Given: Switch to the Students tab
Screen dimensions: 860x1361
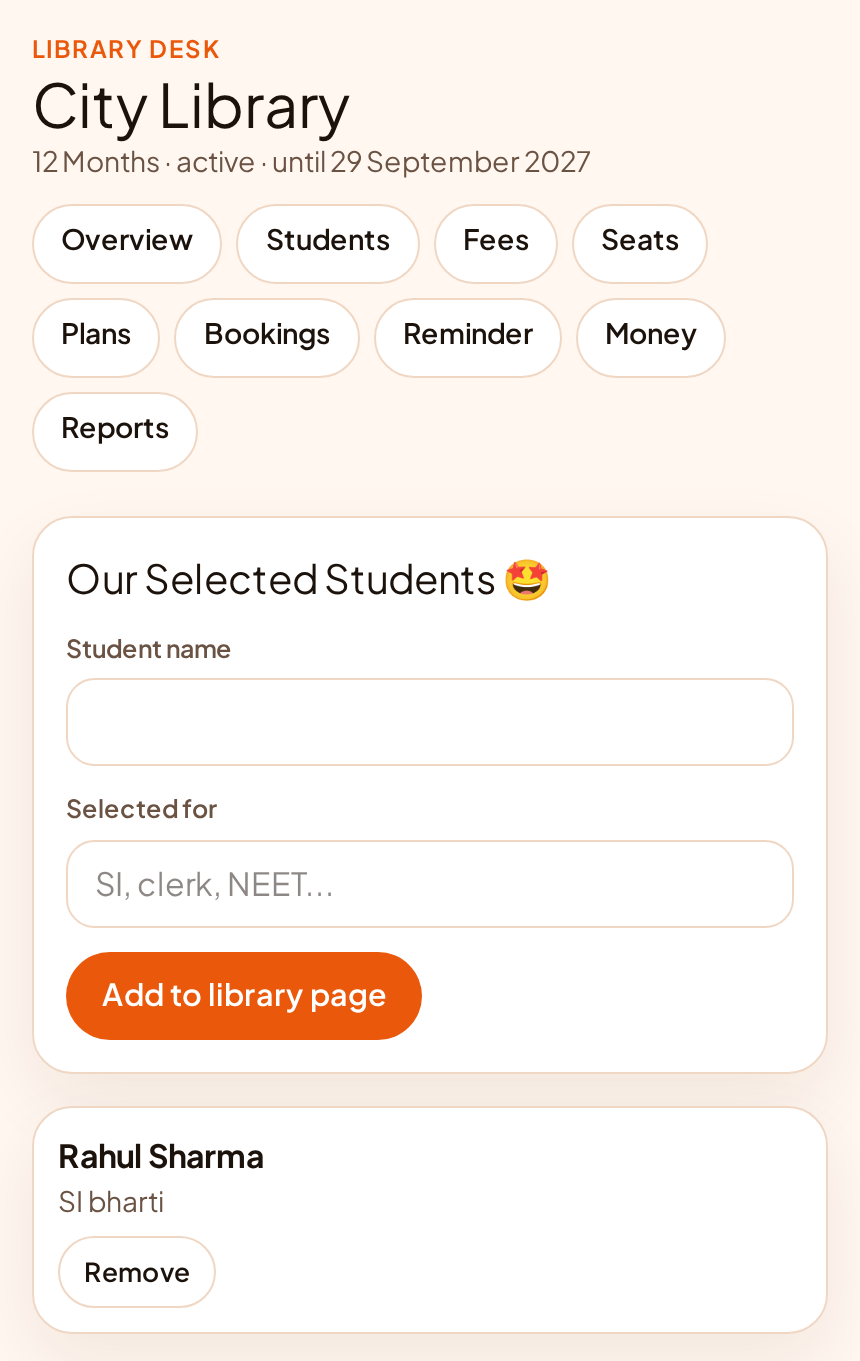Looking at the screenshot, I should click(328, 244).
